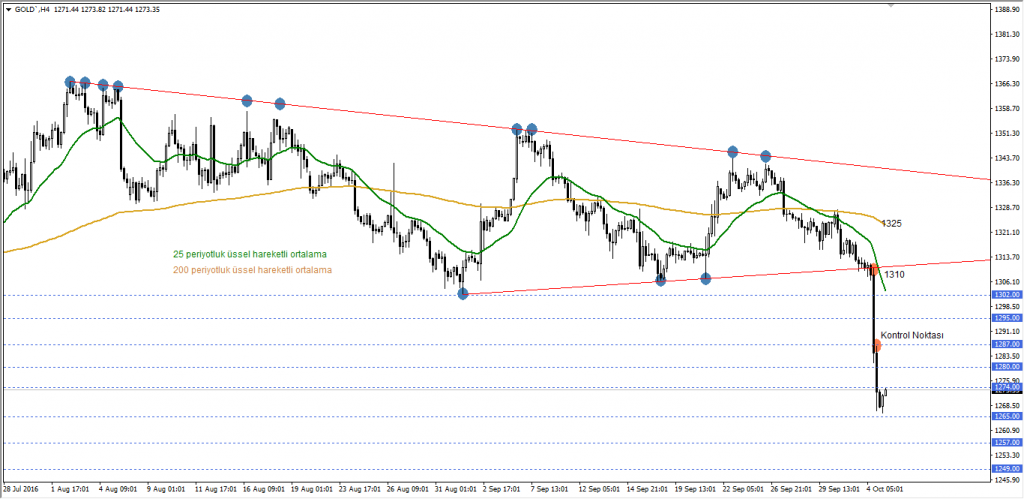The height and width of the screenshot is (499, 1024).
Task: Click the 1253.30 price axis value
Action: click(x=1008, y=455)
